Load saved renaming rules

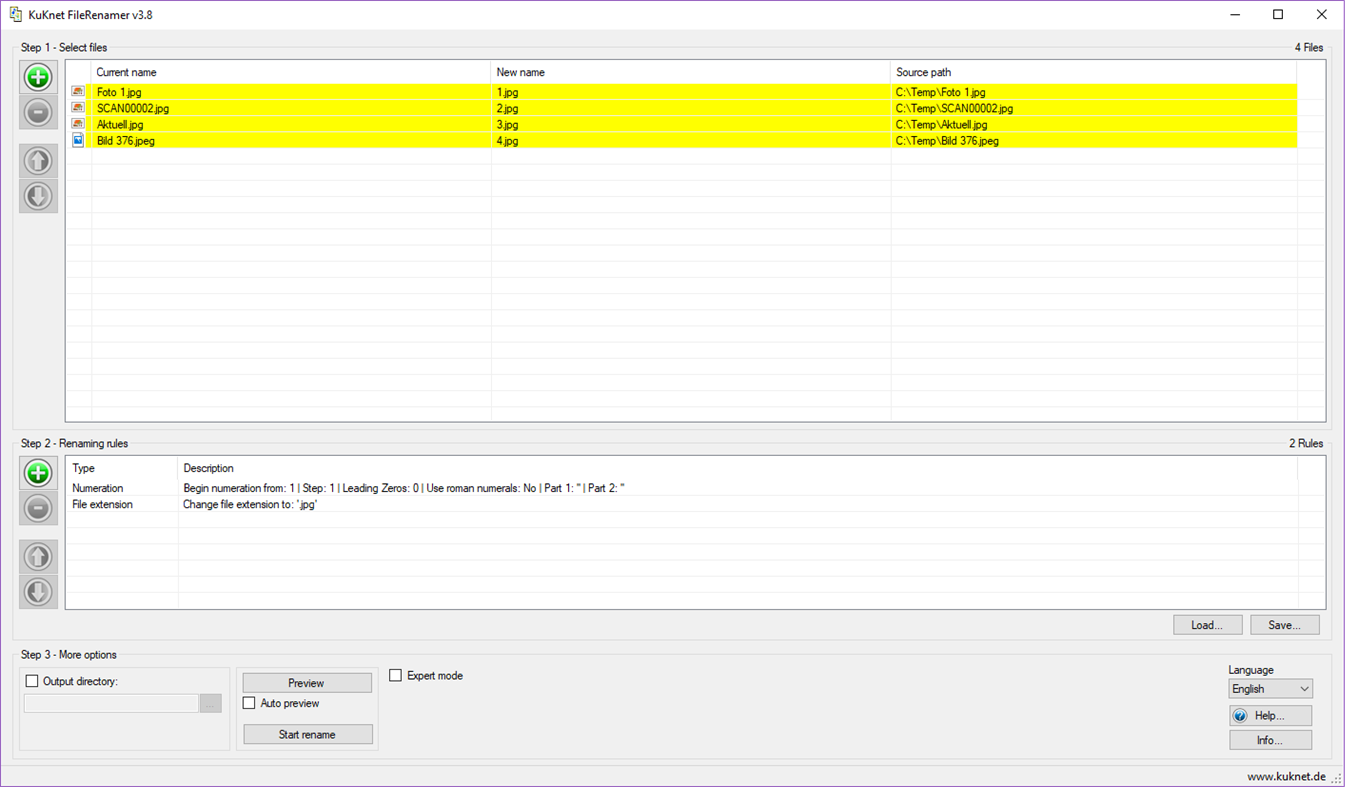1207,624
